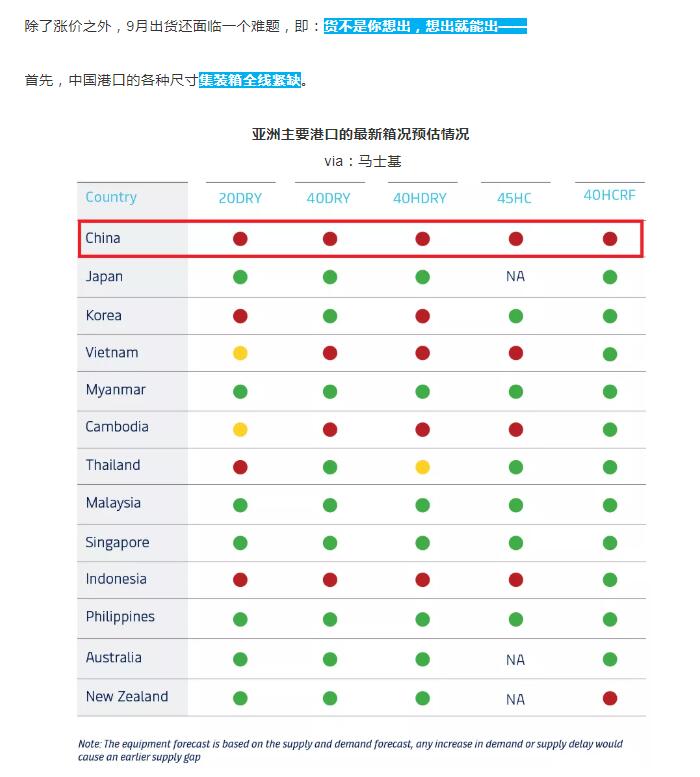Click Korea's red 40HDRY status dot
700x777 pixels.
(422, 316)
